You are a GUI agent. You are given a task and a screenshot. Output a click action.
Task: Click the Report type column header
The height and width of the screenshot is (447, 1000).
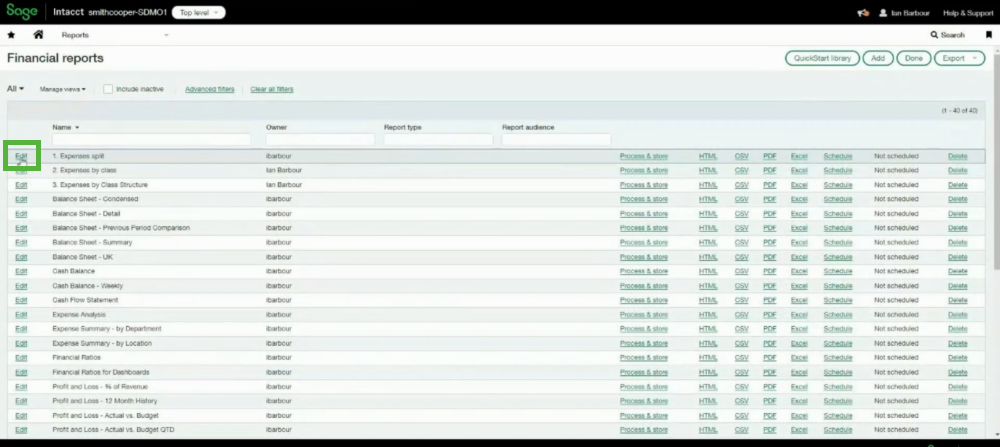click(x=402, y=128)
